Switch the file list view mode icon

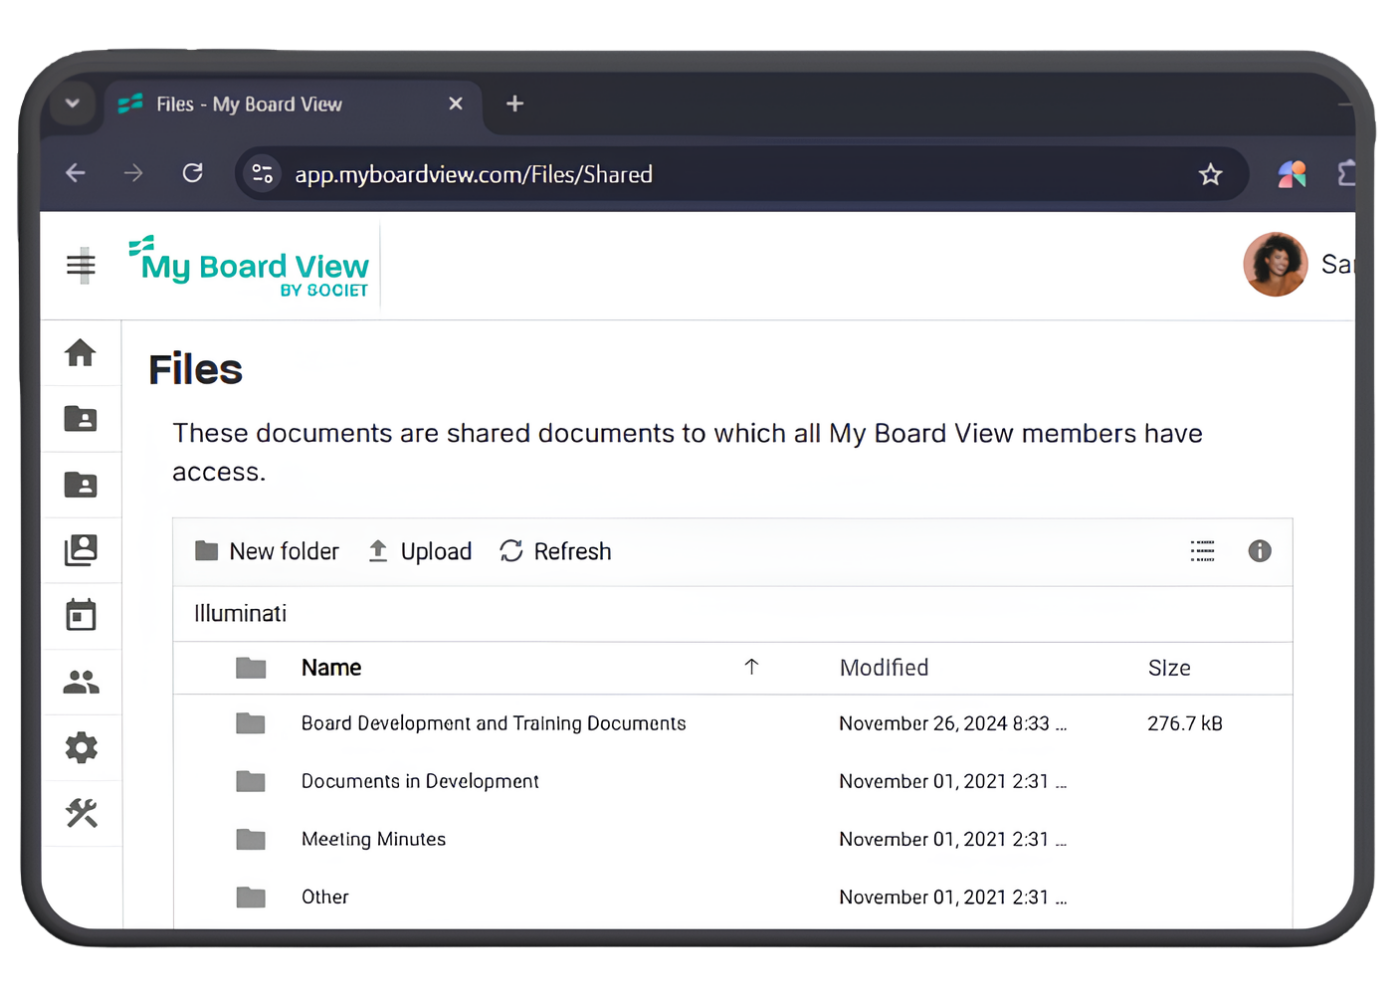1203,551
